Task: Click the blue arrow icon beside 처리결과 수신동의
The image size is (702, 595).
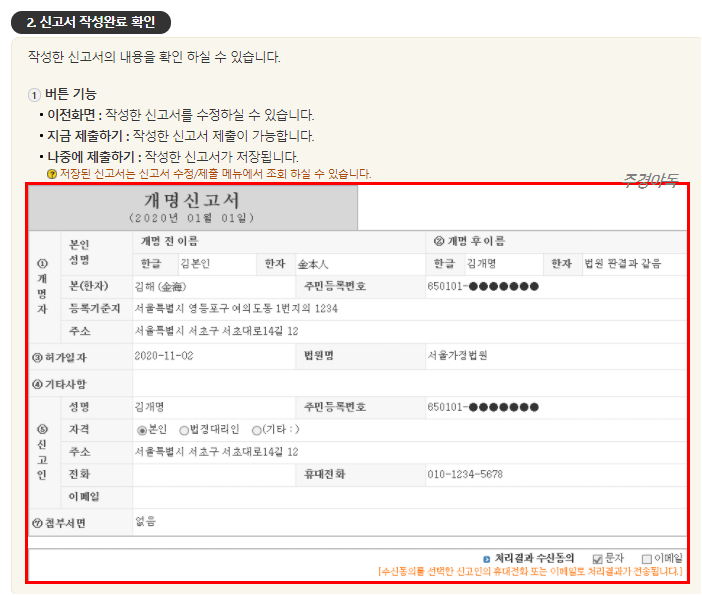Action: tap(487, 559)
